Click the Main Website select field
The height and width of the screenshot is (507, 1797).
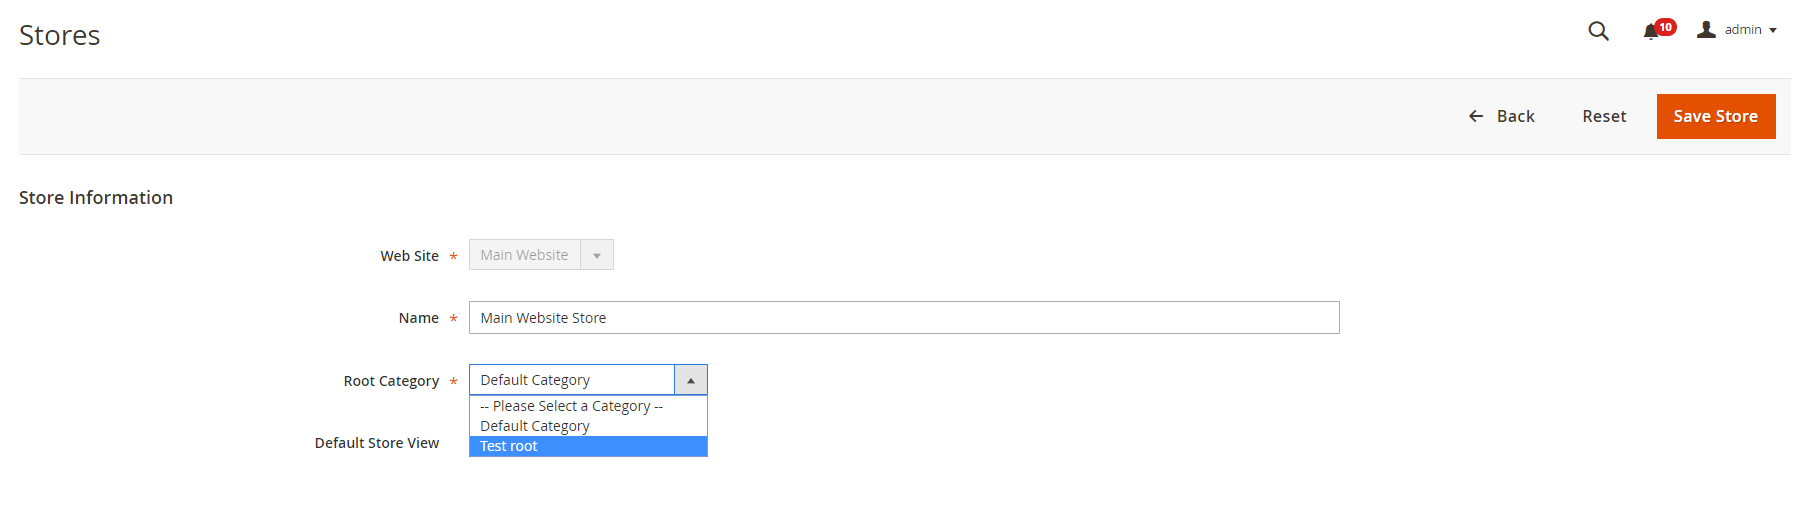pyautogui.click(x=541, y=255)
